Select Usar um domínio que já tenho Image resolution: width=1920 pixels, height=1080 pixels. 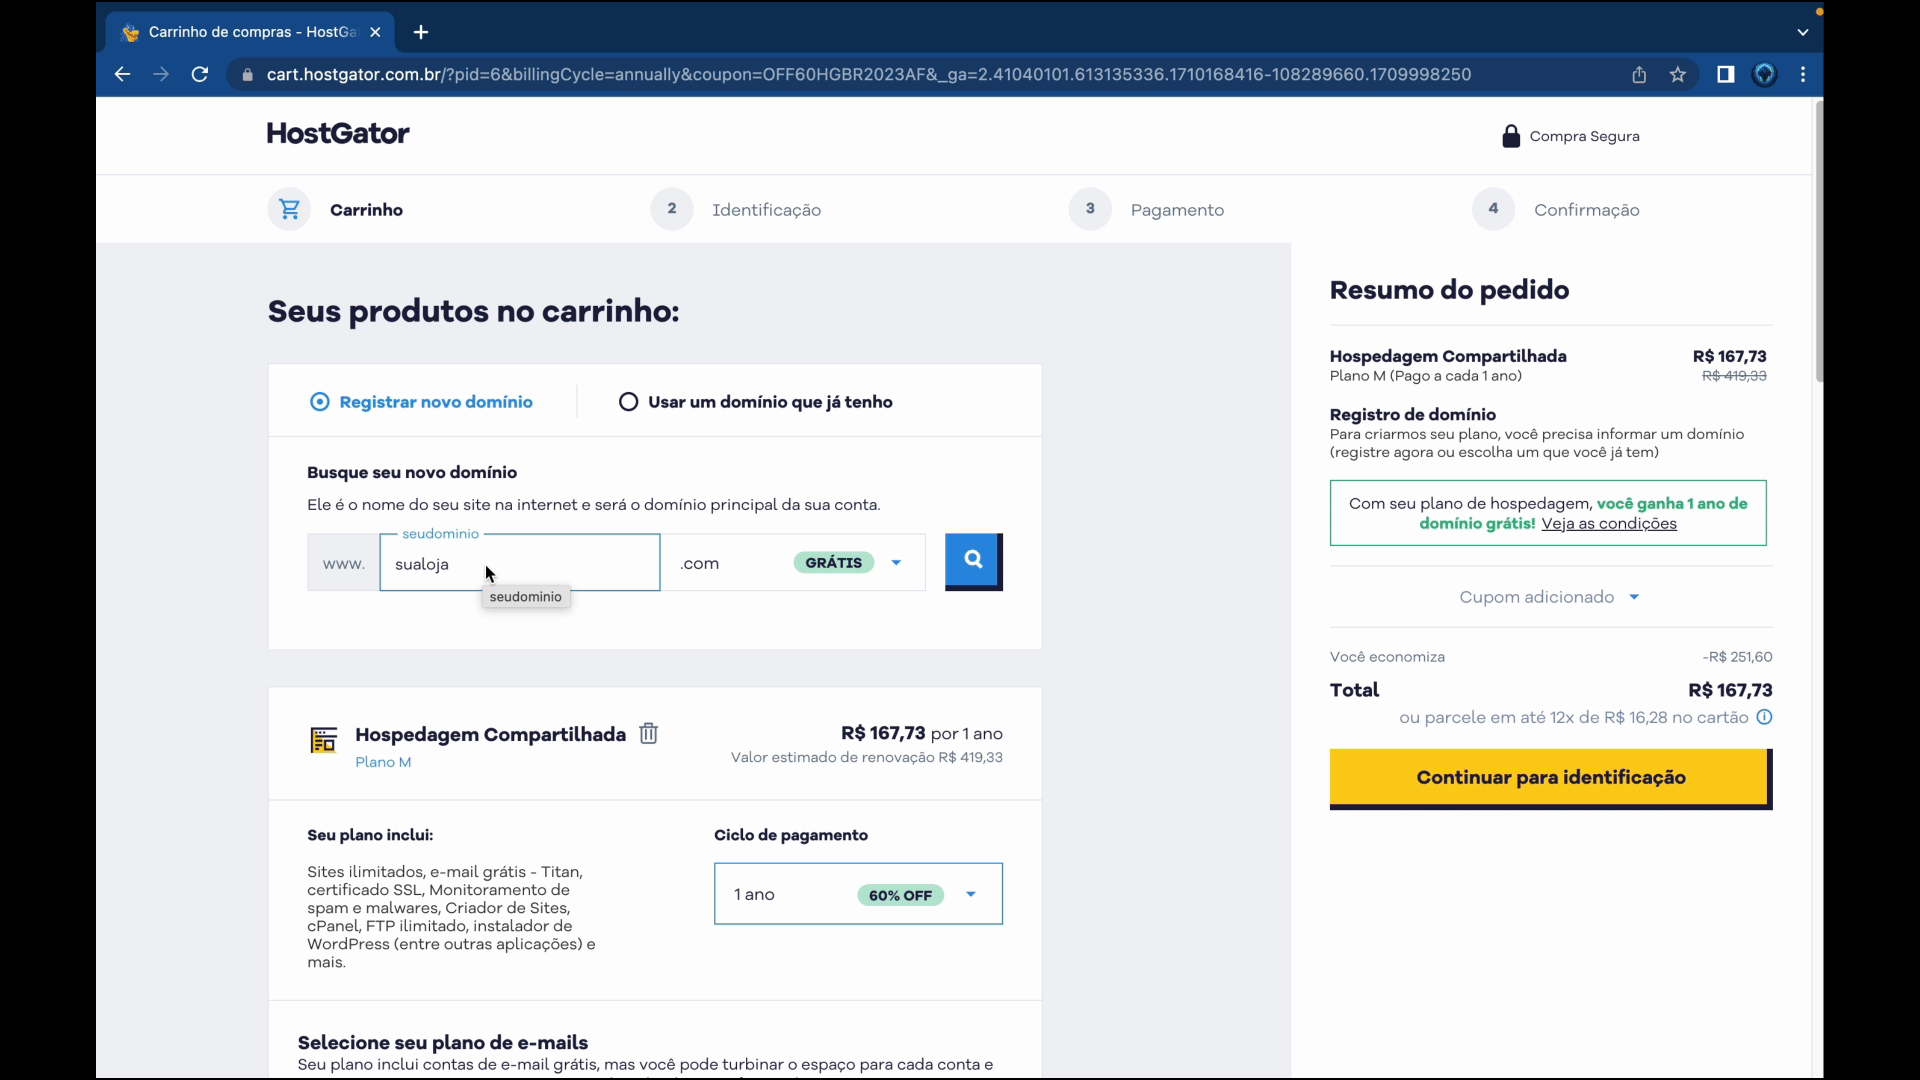(628, 402)
